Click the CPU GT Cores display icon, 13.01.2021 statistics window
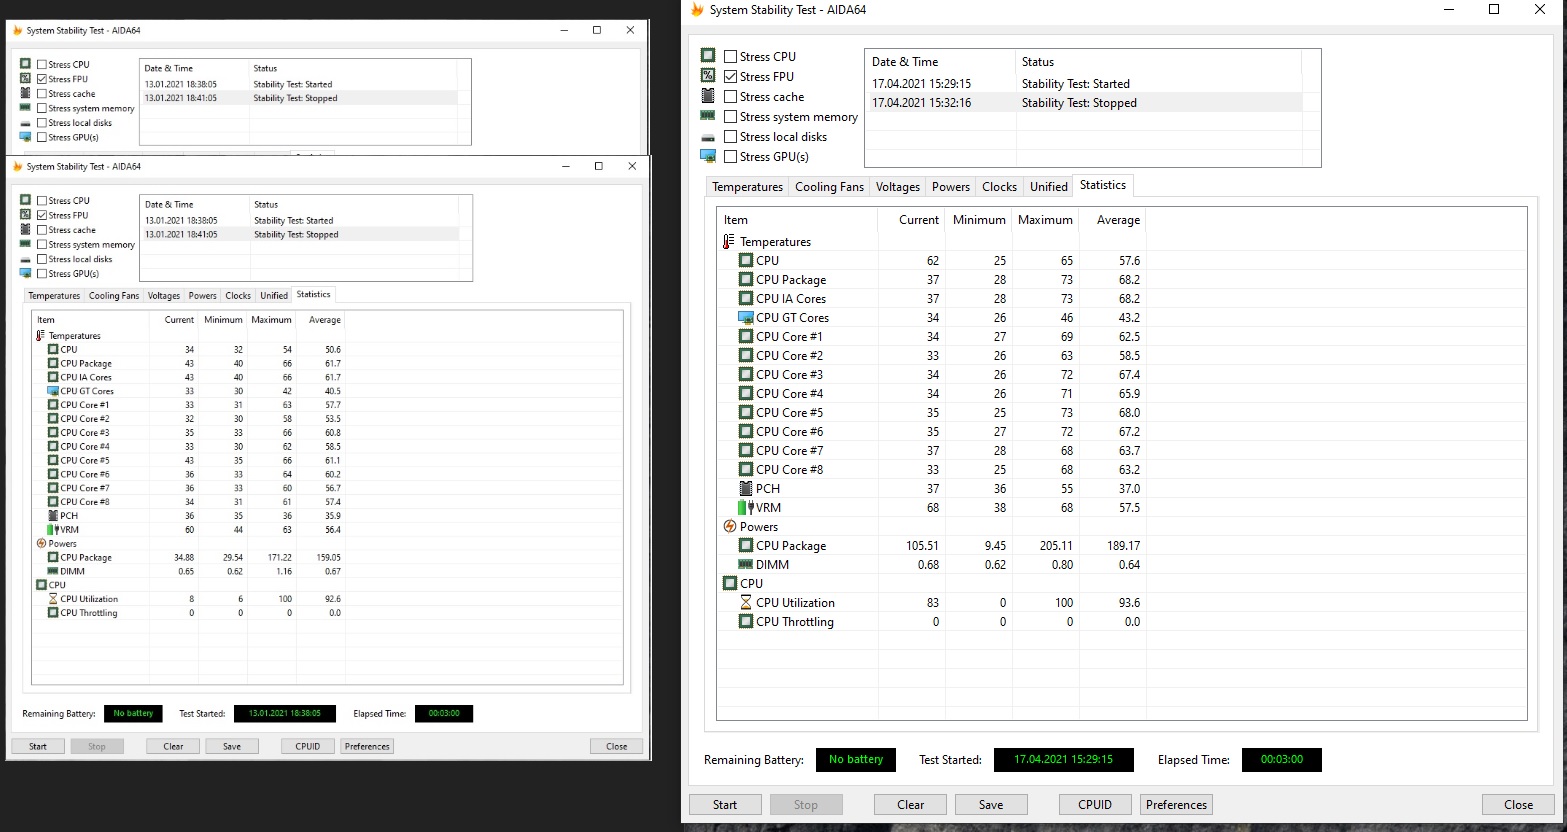This screenshot has height=832, width=1567. click(x=53, y=391)
